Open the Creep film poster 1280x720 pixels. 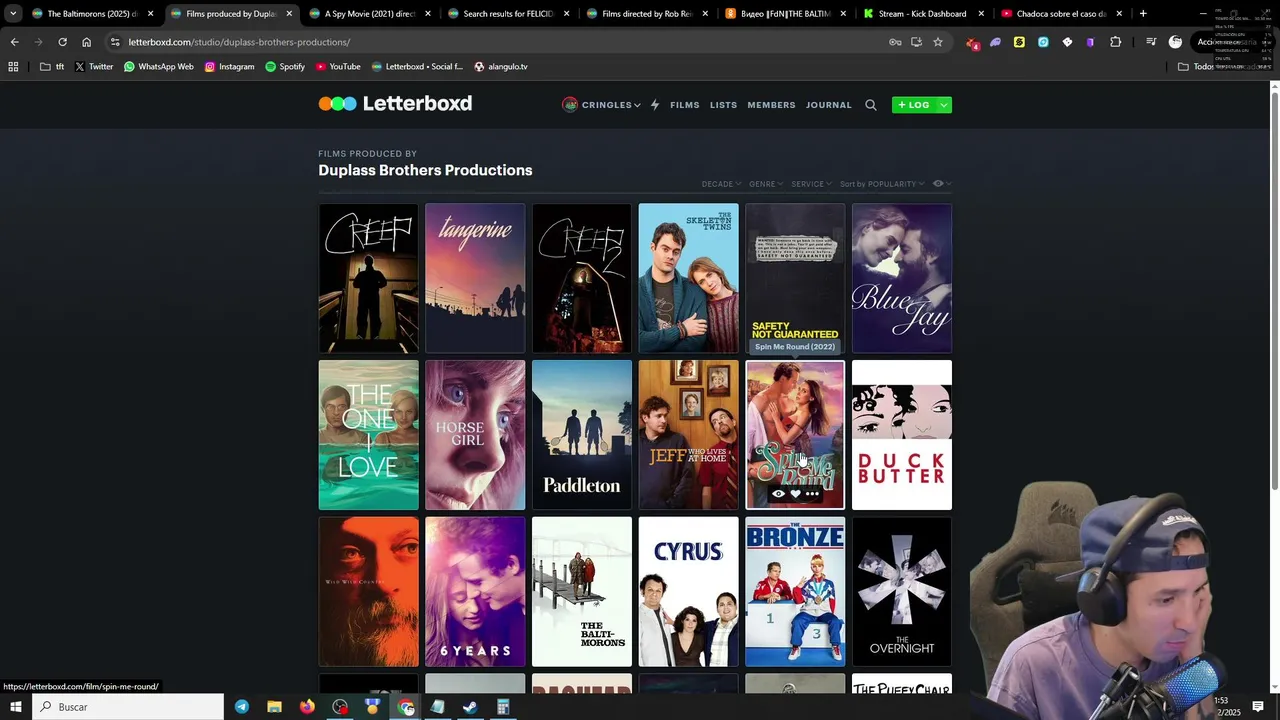[x=368, y=278]
